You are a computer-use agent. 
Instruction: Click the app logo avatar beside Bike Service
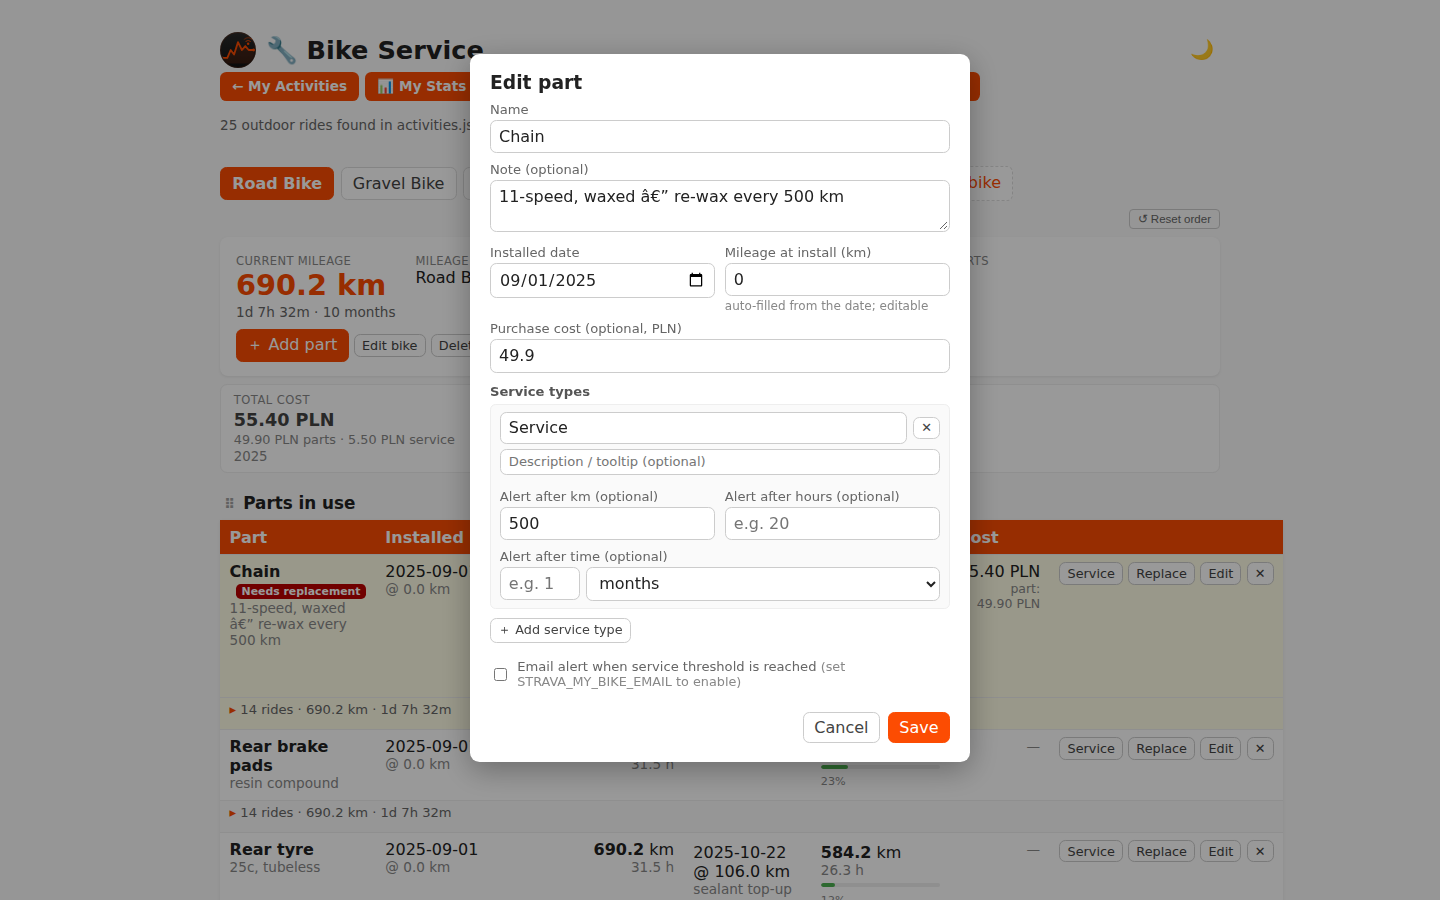click(238, 50)
